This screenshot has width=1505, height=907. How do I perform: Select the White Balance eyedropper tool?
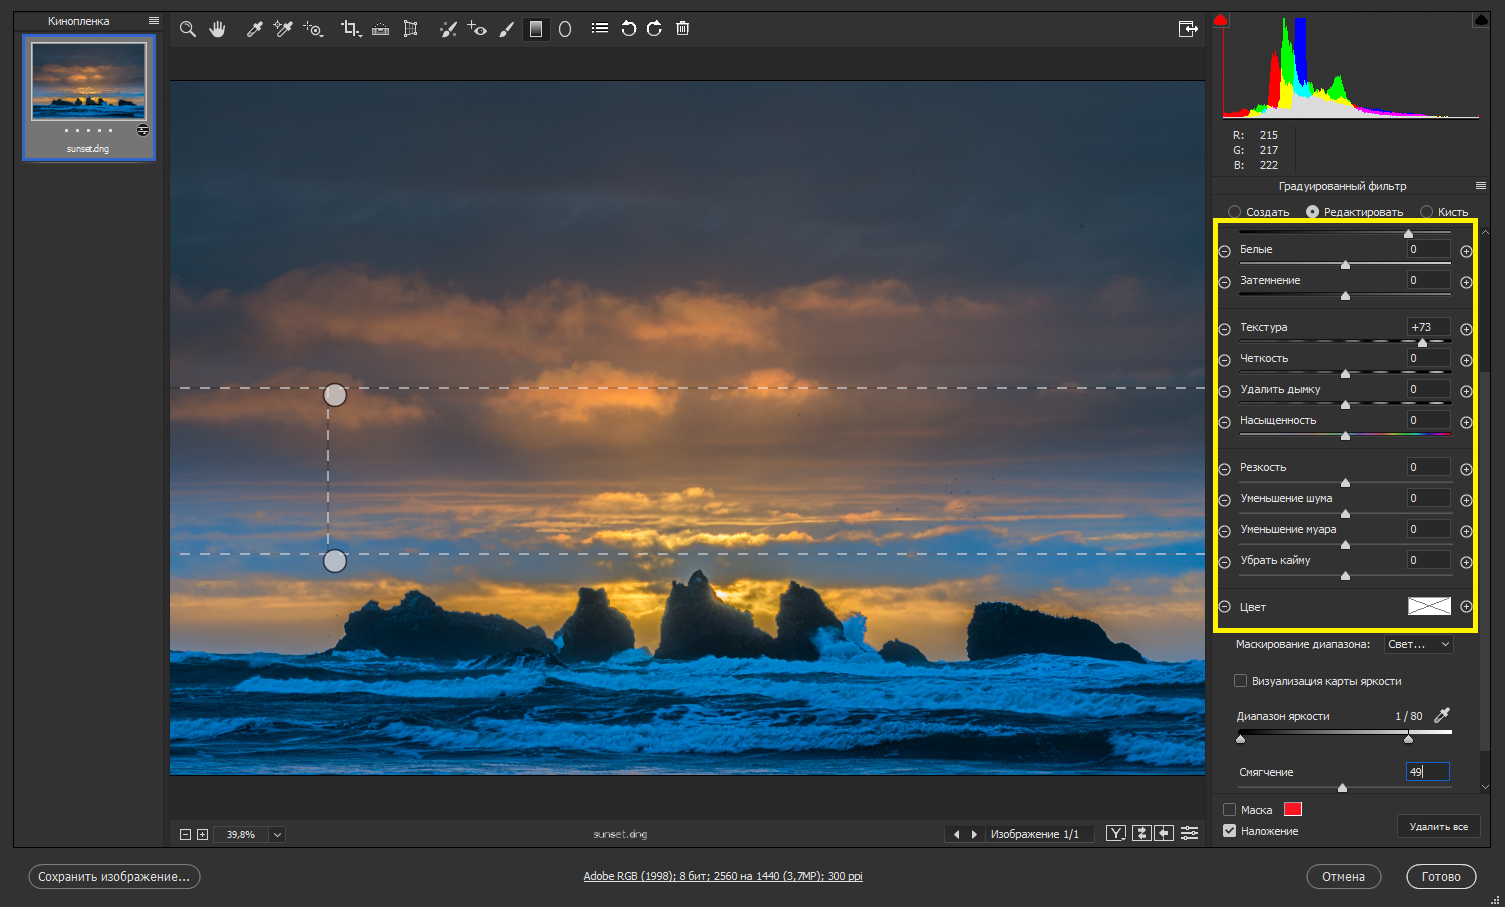click(254, 29)
